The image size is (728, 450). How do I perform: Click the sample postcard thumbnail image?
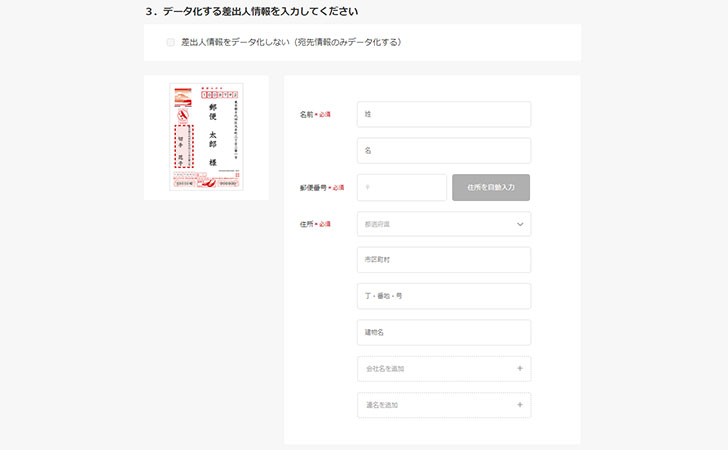206,137
